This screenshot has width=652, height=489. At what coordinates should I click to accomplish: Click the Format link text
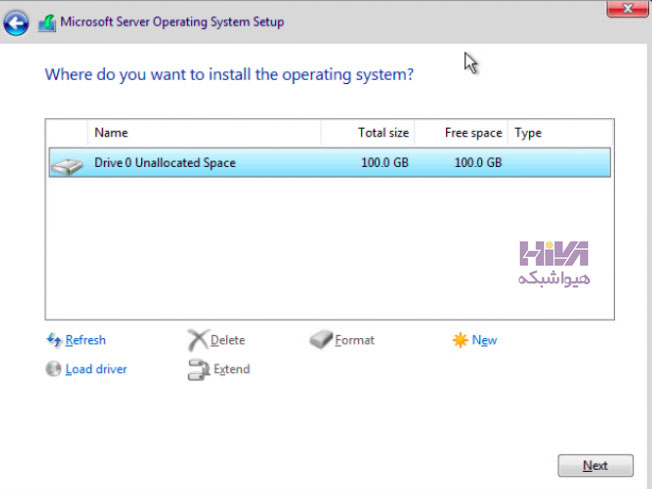pyautogui.click(x=354, y=340)
